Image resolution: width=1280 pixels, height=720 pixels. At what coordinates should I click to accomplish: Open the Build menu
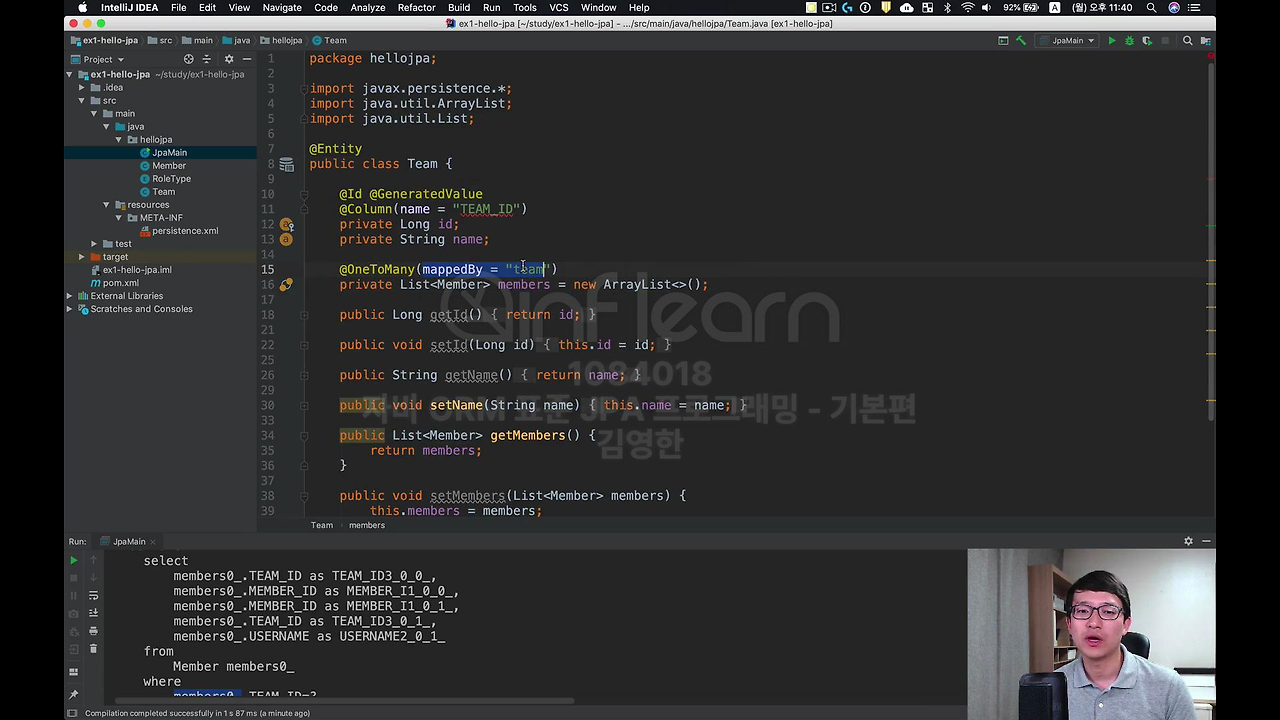[459, 8]
